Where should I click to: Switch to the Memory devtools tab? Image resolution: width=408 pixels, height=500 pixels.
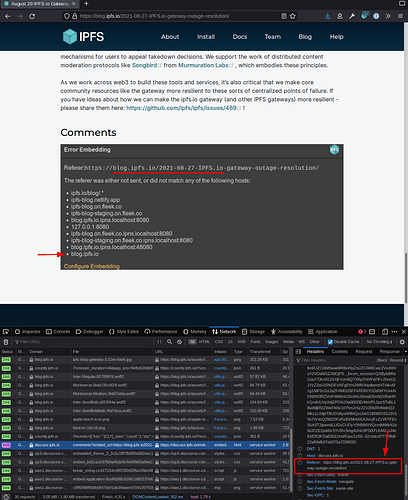195,332
